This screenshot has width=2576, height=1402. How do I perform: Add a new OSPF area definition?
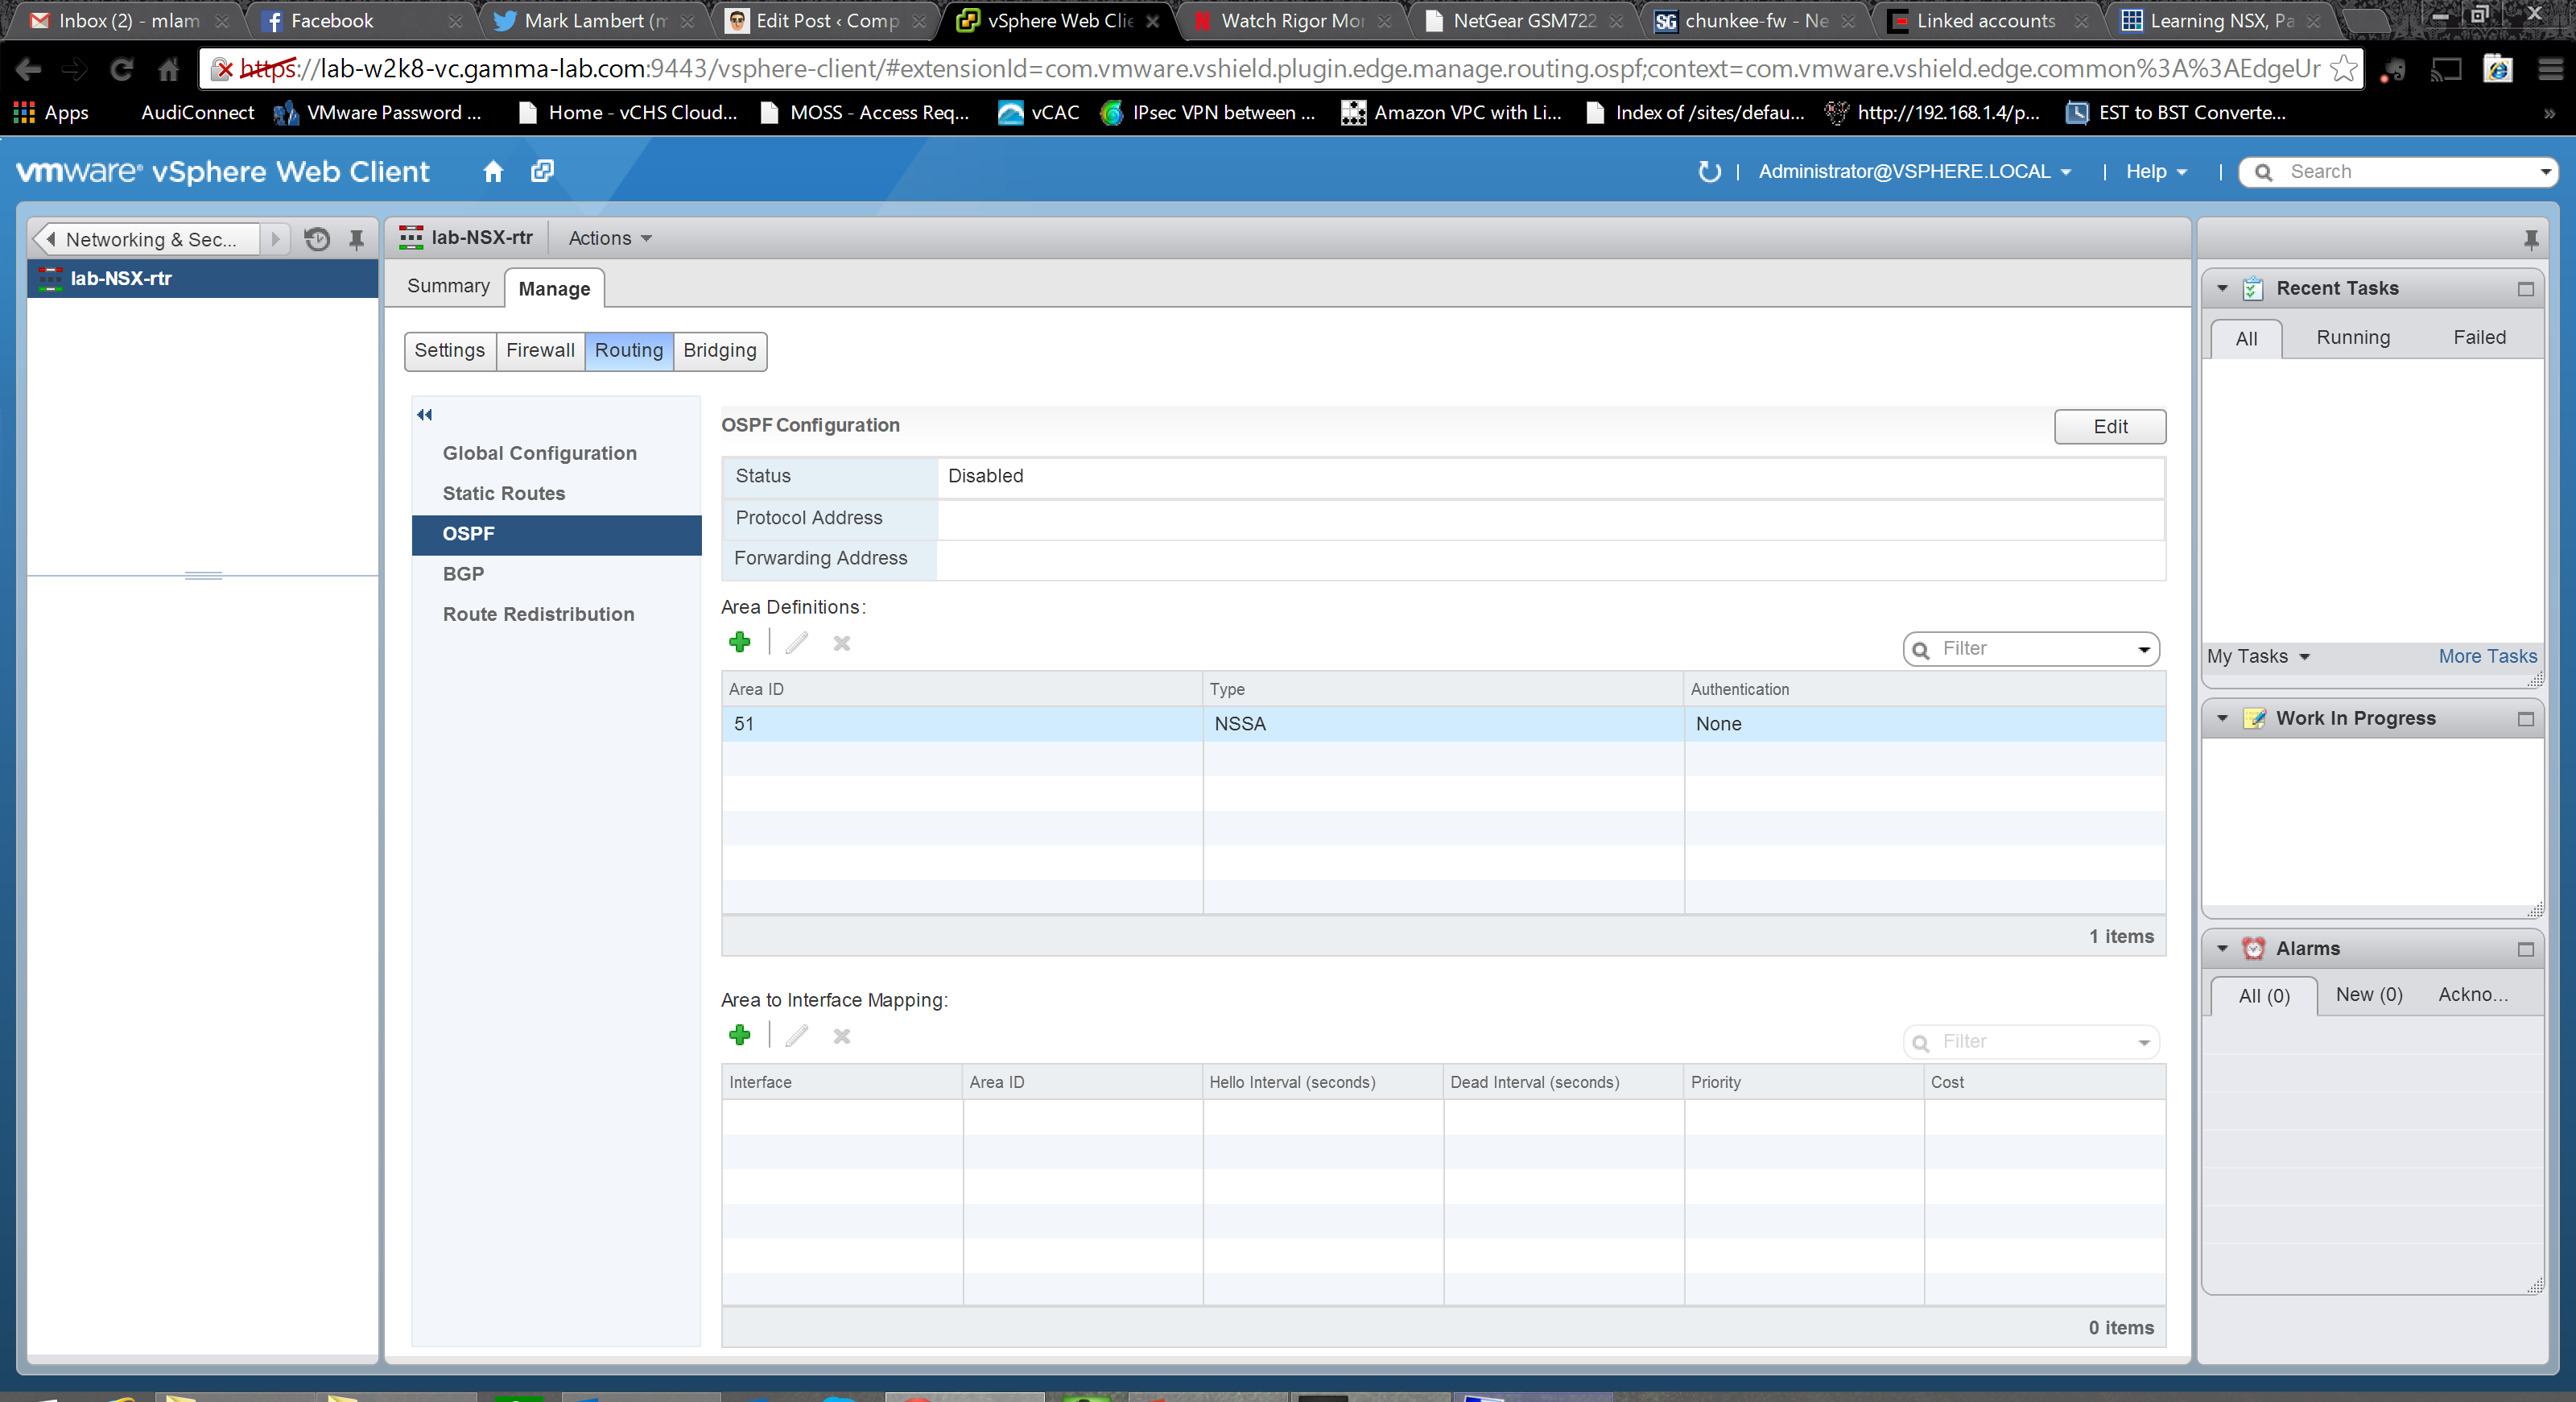tap(740, 642)
